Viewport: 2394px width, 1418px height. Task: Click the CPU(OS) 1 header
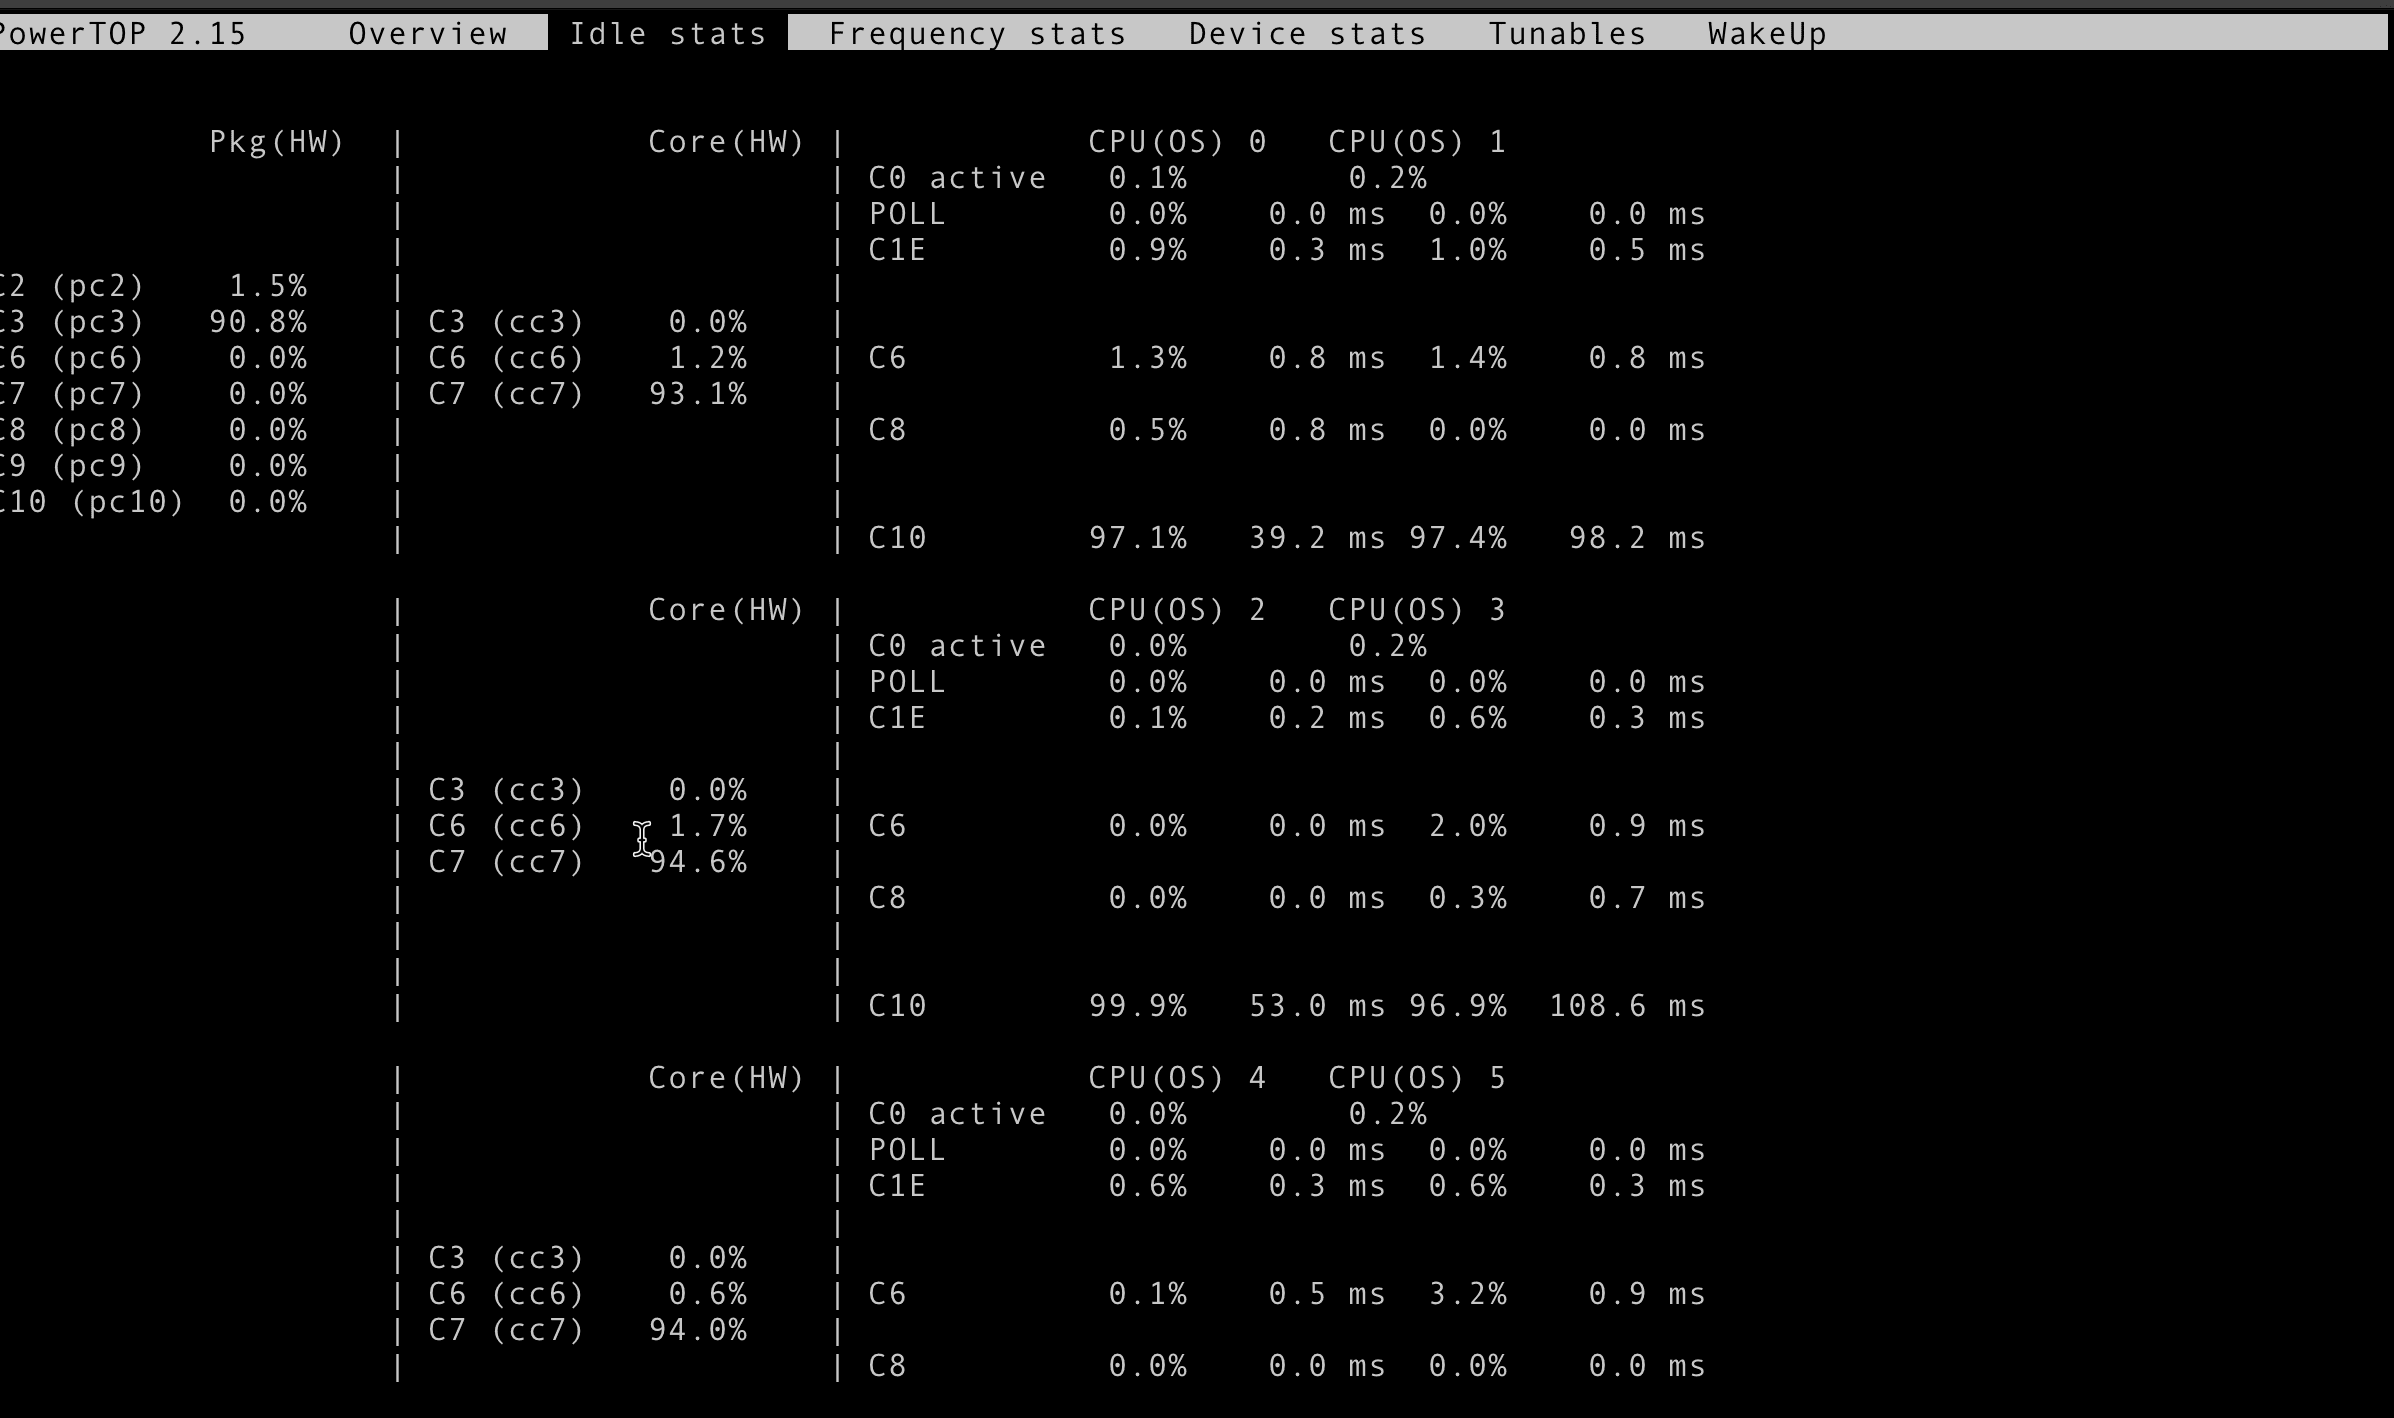pyautogui.click(x=1417, y=142)
